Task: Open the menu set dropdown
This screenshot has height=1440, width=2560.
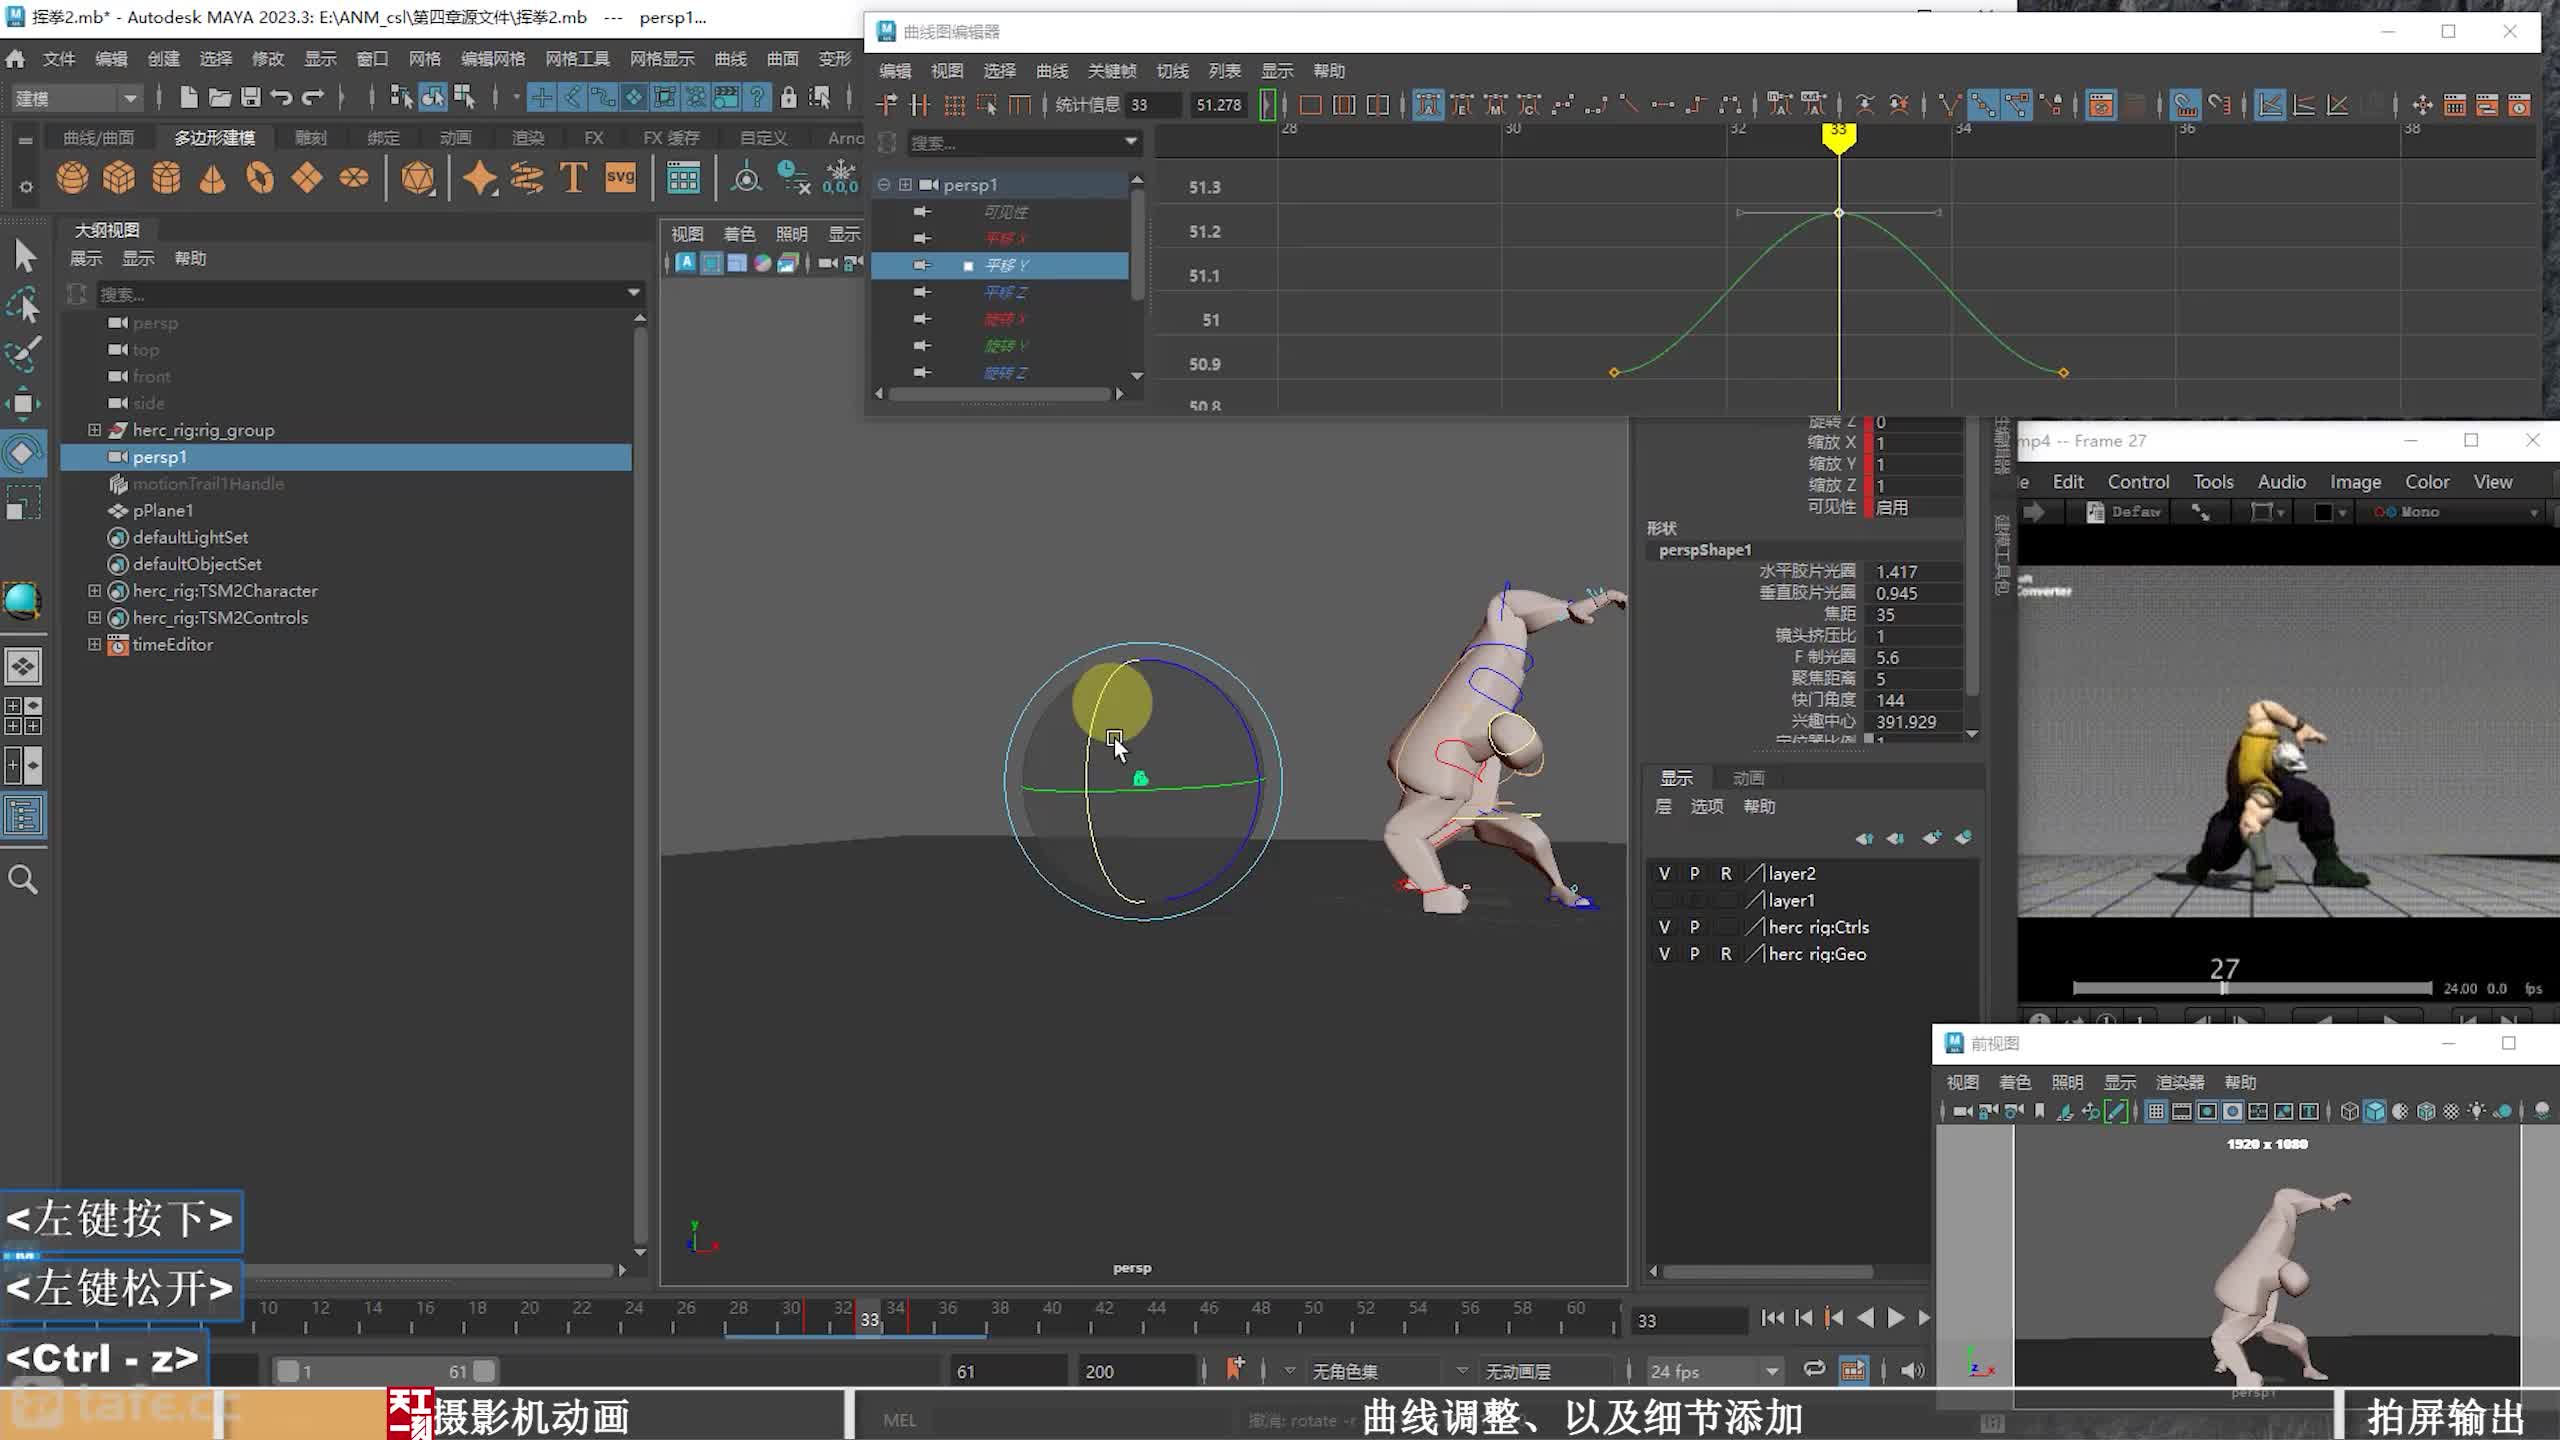Action: 76,98
